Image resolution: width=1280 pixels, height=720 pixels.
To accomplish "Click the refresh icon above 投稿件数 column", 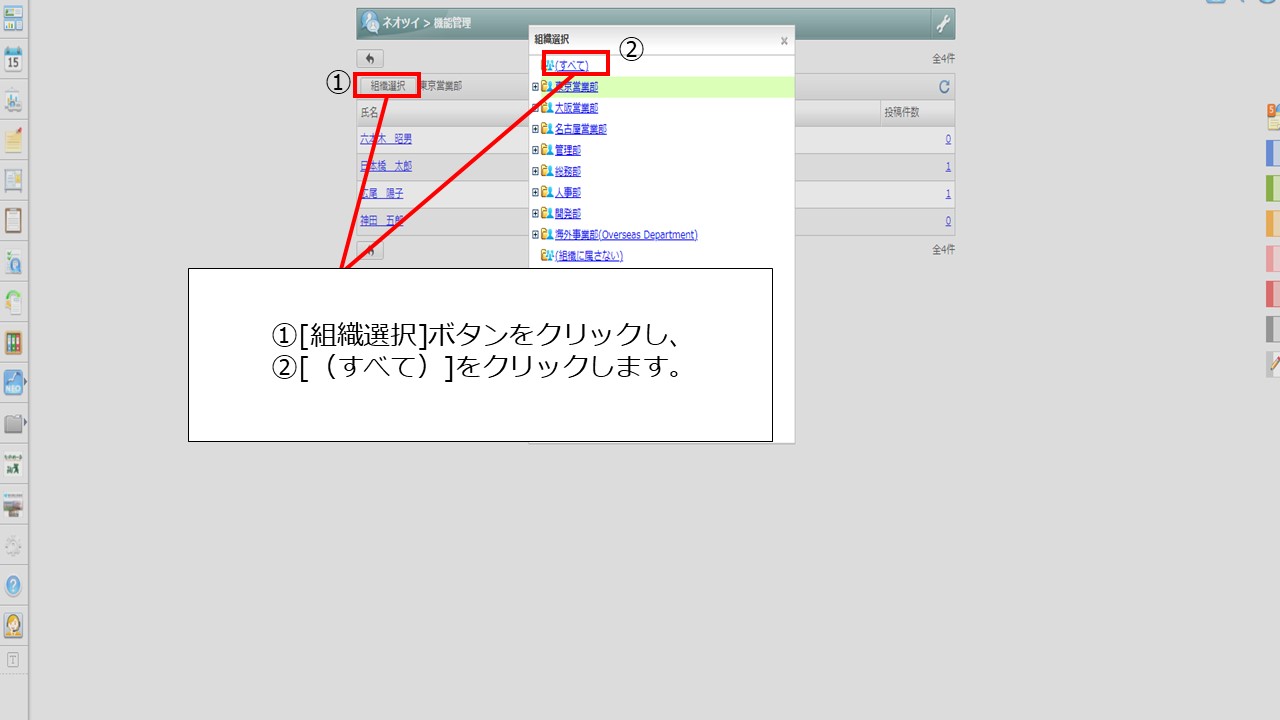I will tap(944, 87).
